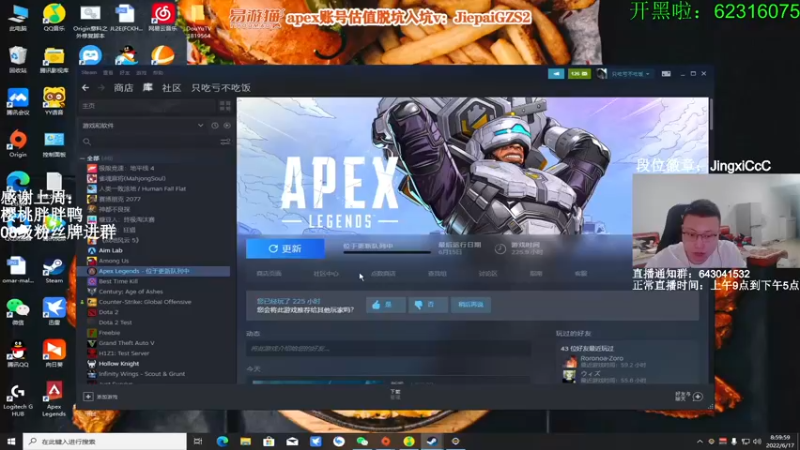Open the YY voice desktop icon
Screen dimensions: 800x450
coord(54,101)
